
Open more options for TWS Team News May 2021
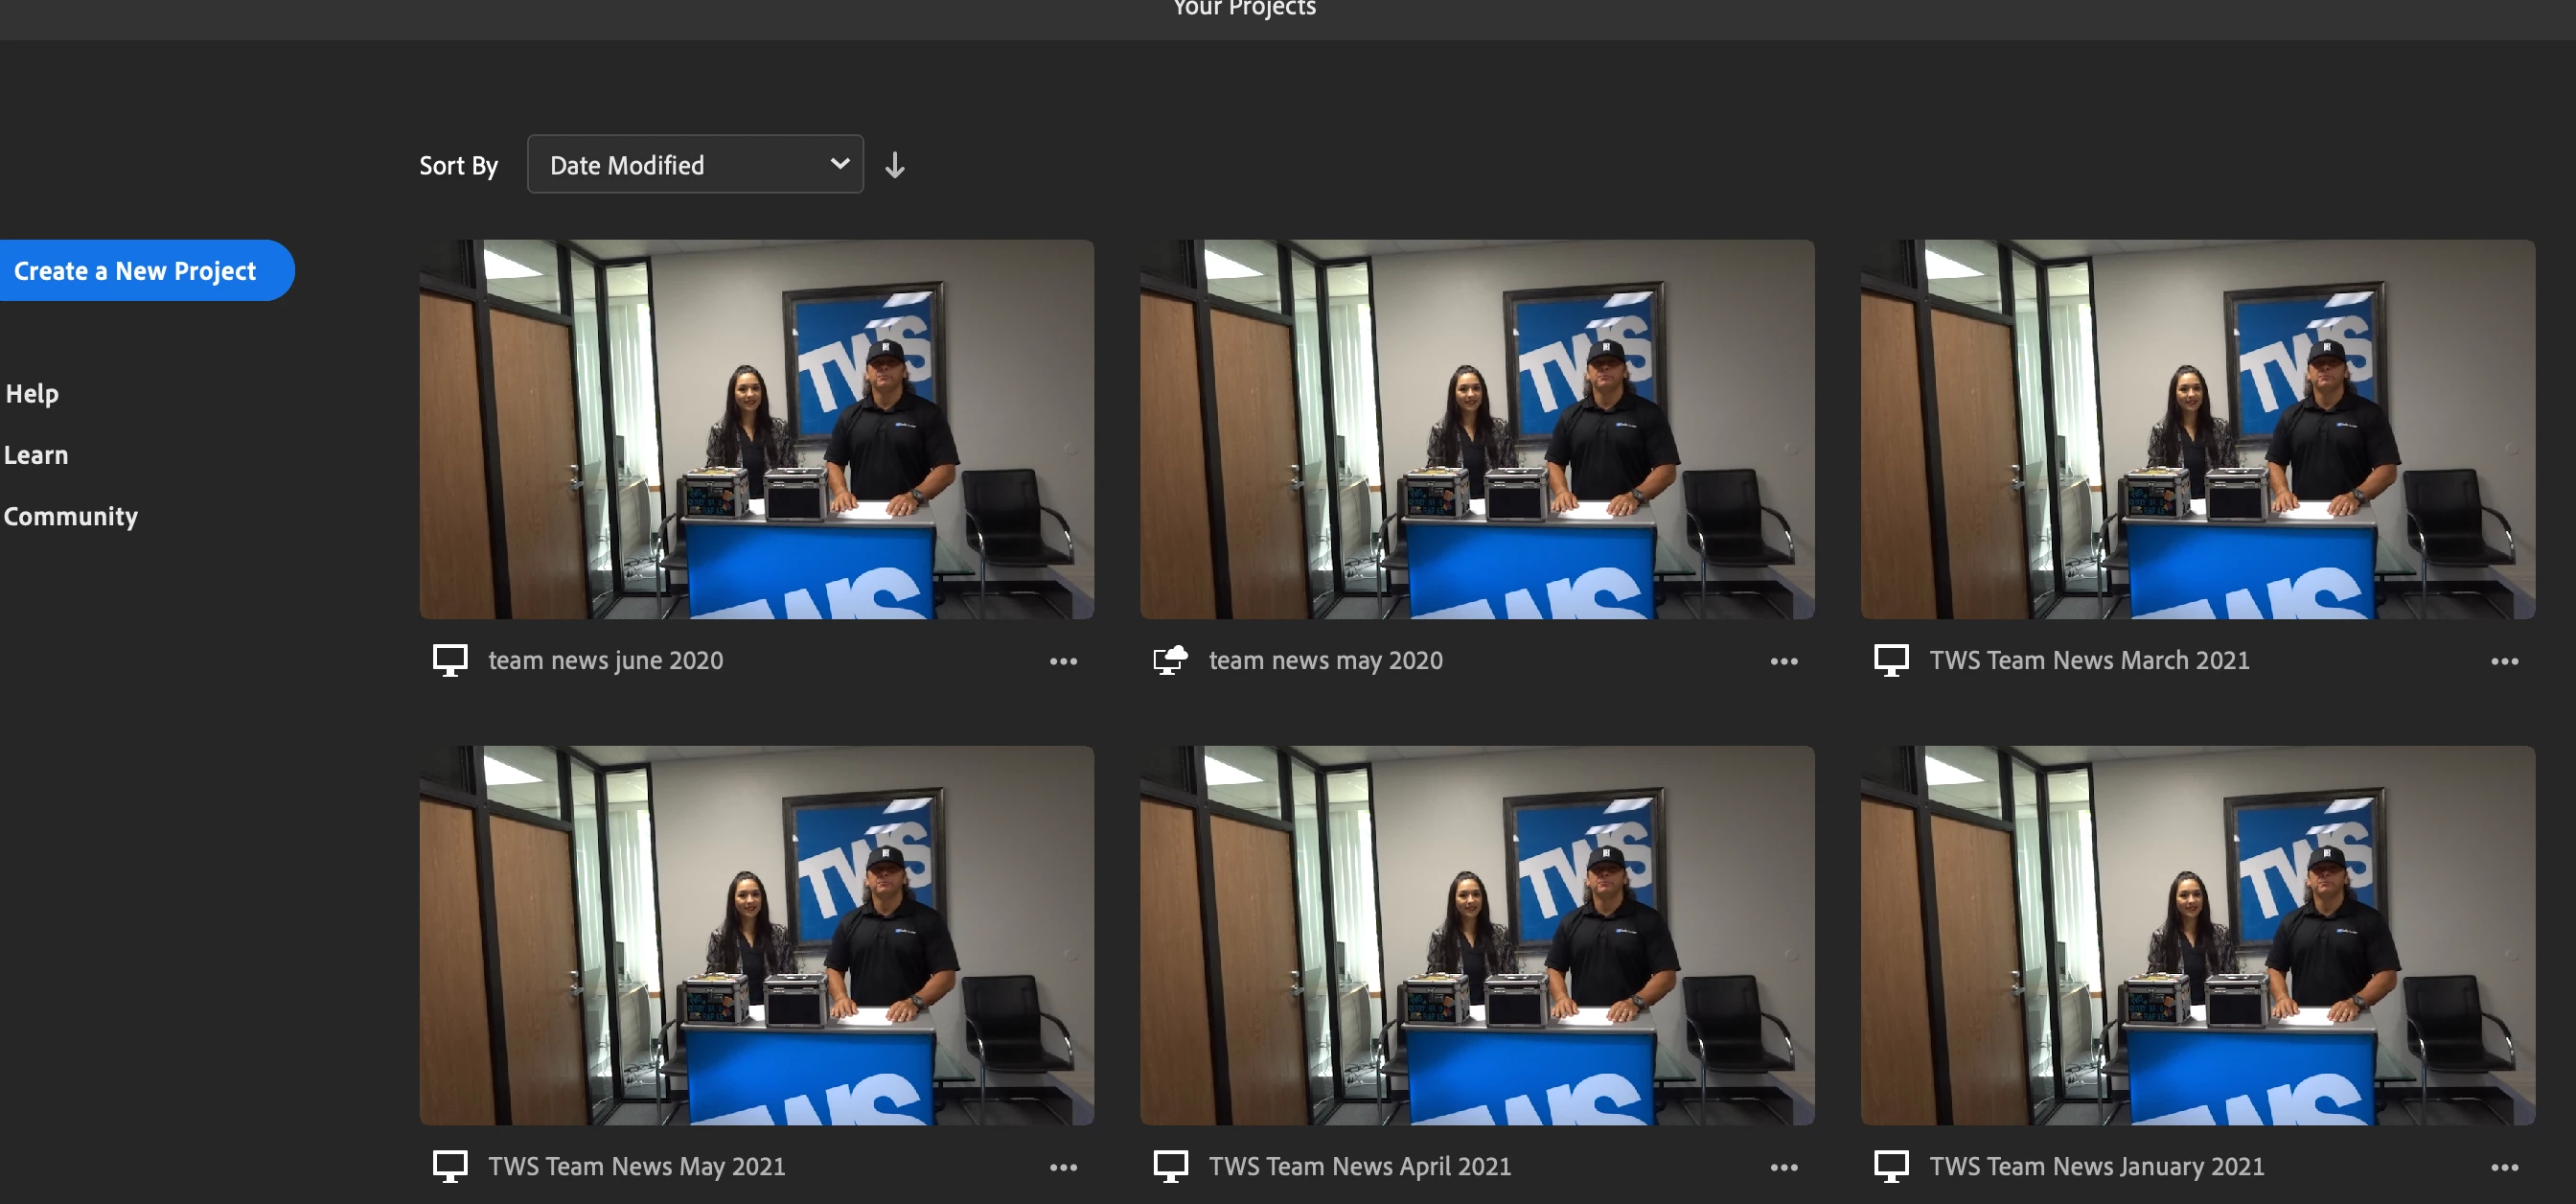[1063, 1167]
